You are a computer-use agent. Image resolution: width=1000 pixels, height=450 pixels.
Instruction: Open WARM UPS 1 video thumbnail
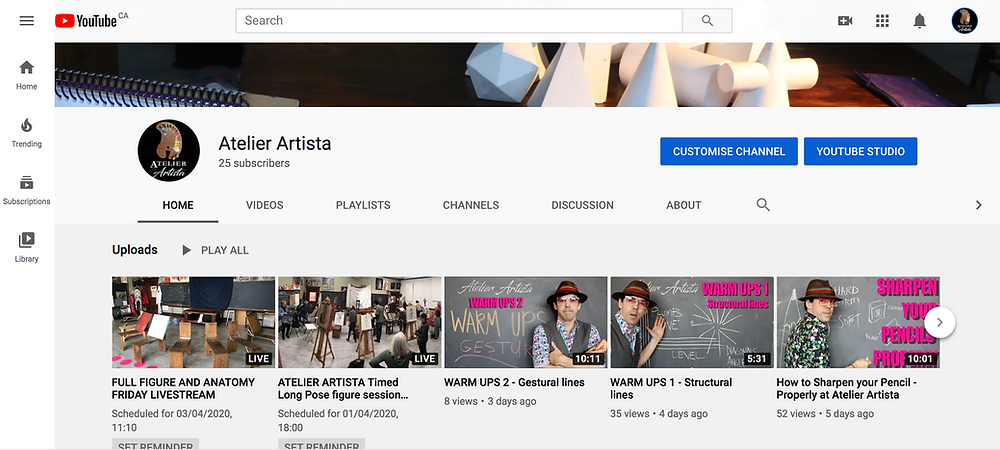[692, 323]
